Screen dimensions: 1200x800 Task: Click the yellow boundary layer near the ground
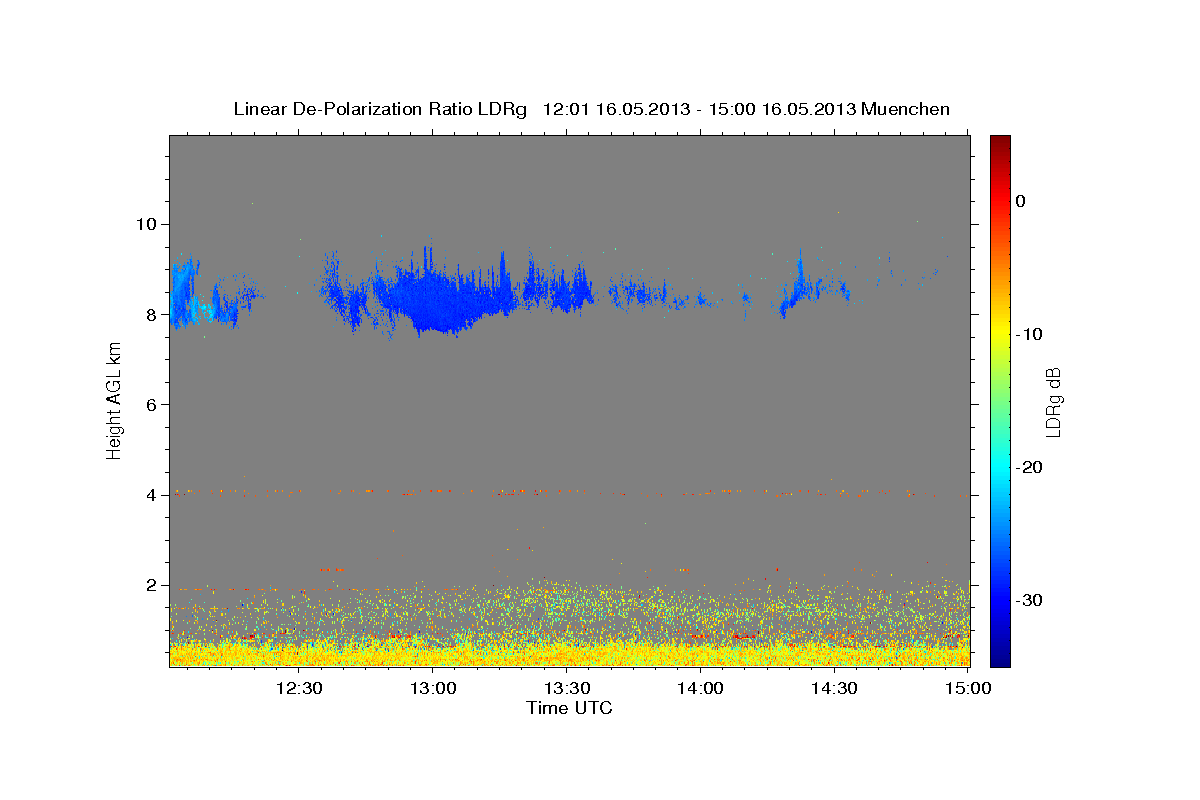pyautogui.click(x=570, y=652)
